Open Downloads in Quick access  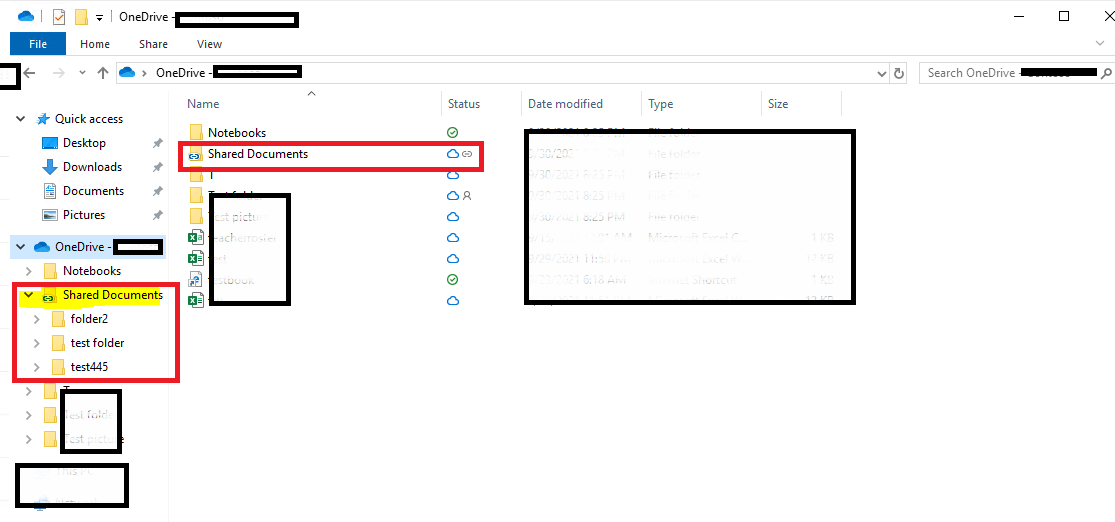[x=92, y=167]
